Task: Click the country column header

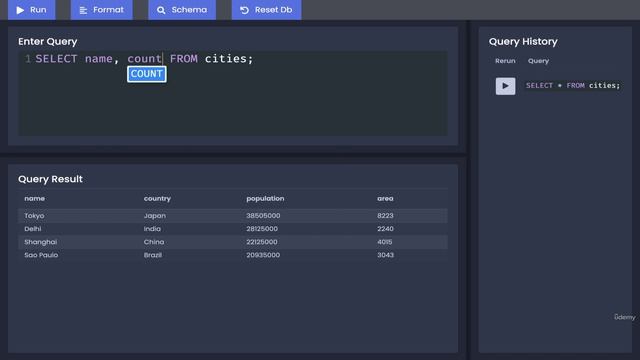Action: tap(157, 198)
